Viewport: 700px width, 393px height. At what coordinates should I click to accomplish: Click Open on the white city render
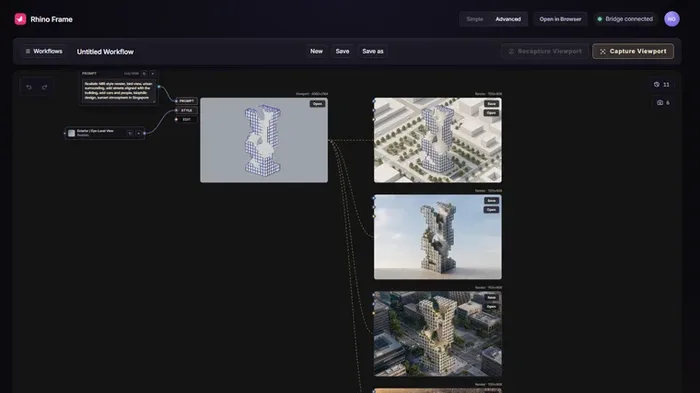[492, 113]
